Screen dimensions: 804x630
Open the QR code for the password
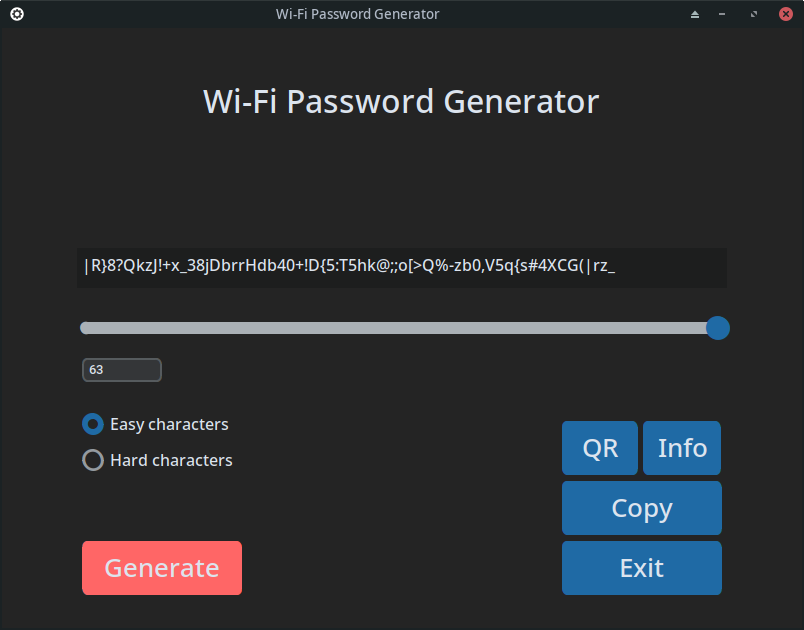(599, 448)
